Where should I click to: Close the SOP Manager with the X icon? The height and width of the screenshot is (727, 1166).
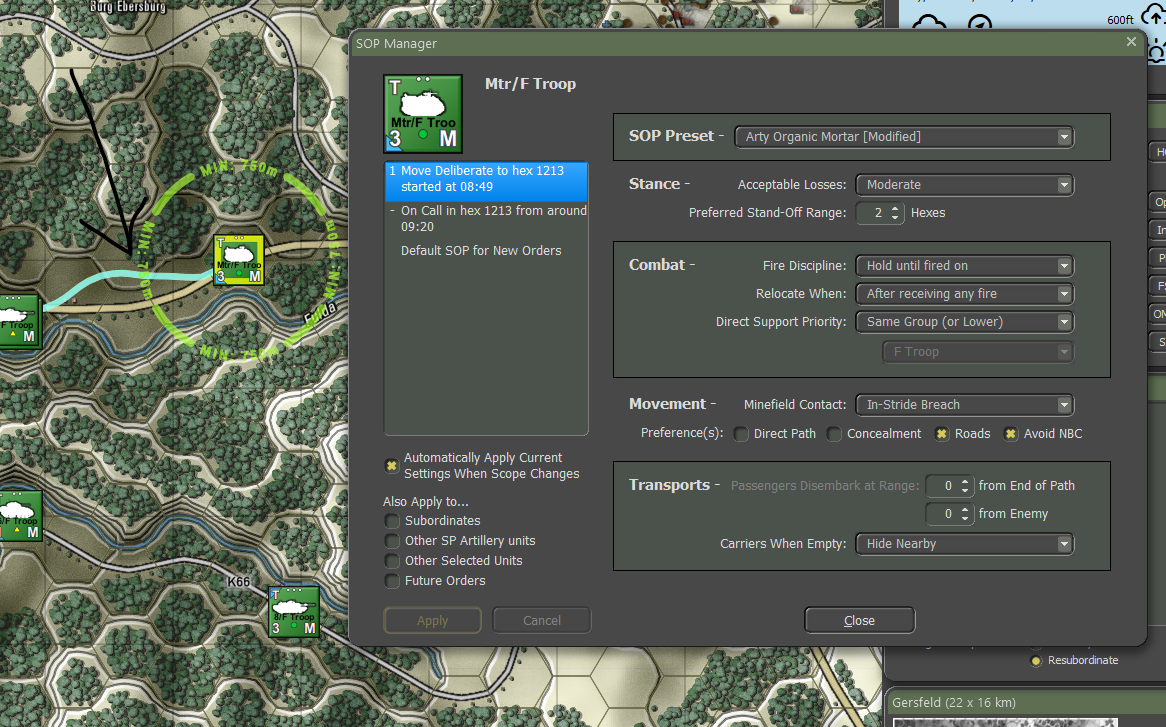pos(1131,42)
